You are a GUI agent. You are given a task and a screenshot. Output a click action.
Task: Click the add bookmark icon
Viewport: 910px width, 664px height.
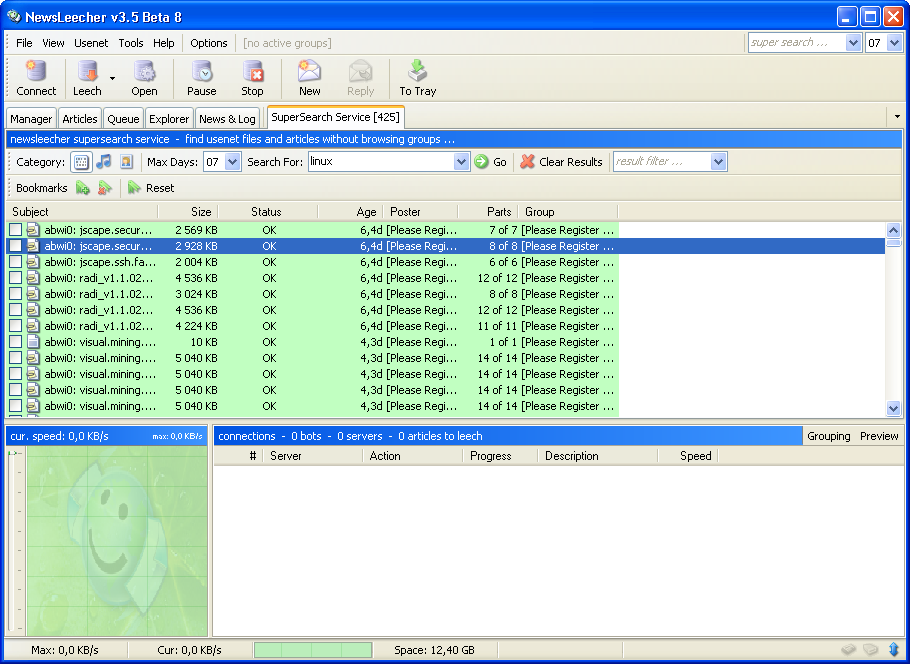(83, 187)
